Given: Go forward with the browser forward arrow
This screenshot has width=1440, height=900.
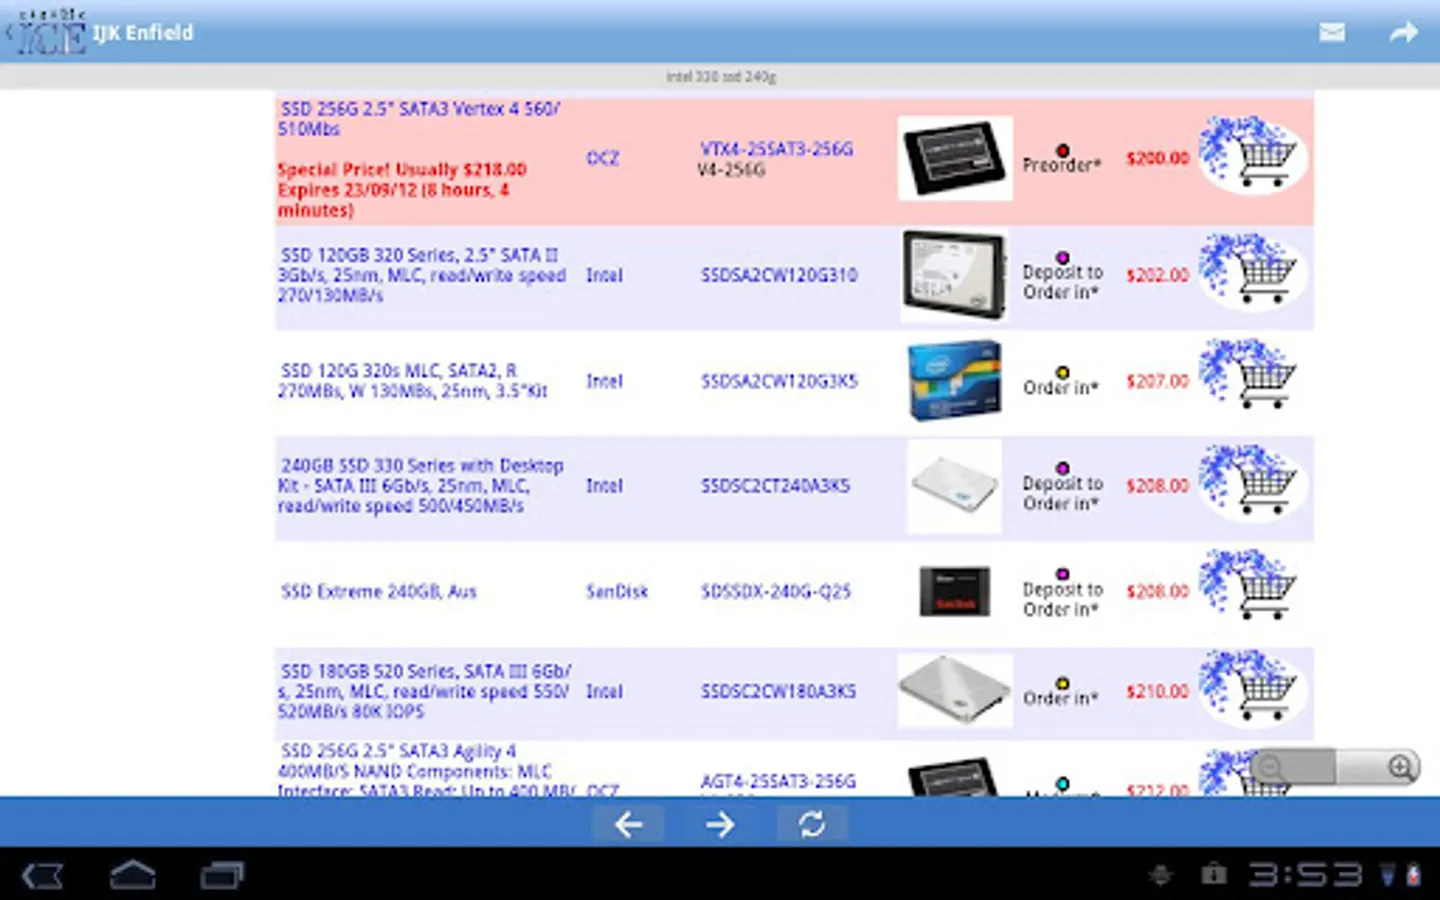Looking at the screenshot, I should click(x=720, y=824).
